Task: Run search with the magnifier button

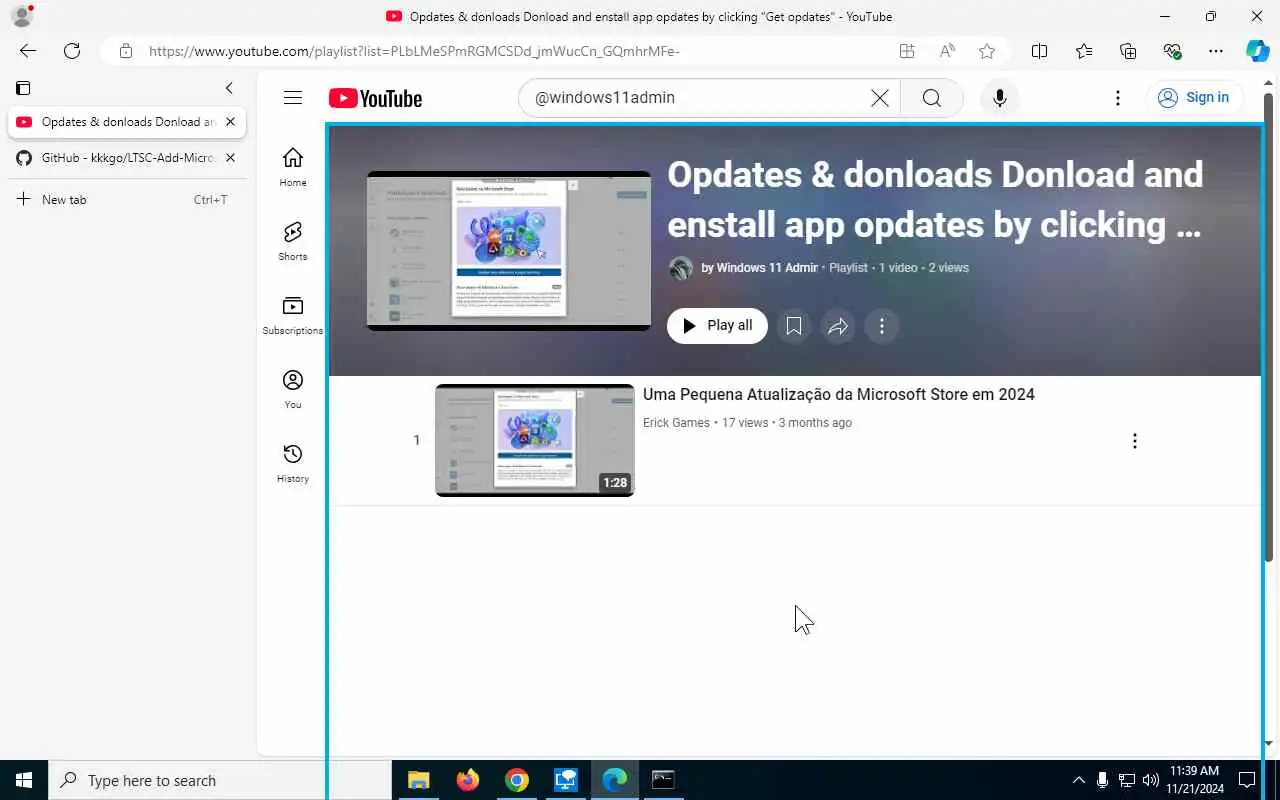Action: click(x=931, y=97)
